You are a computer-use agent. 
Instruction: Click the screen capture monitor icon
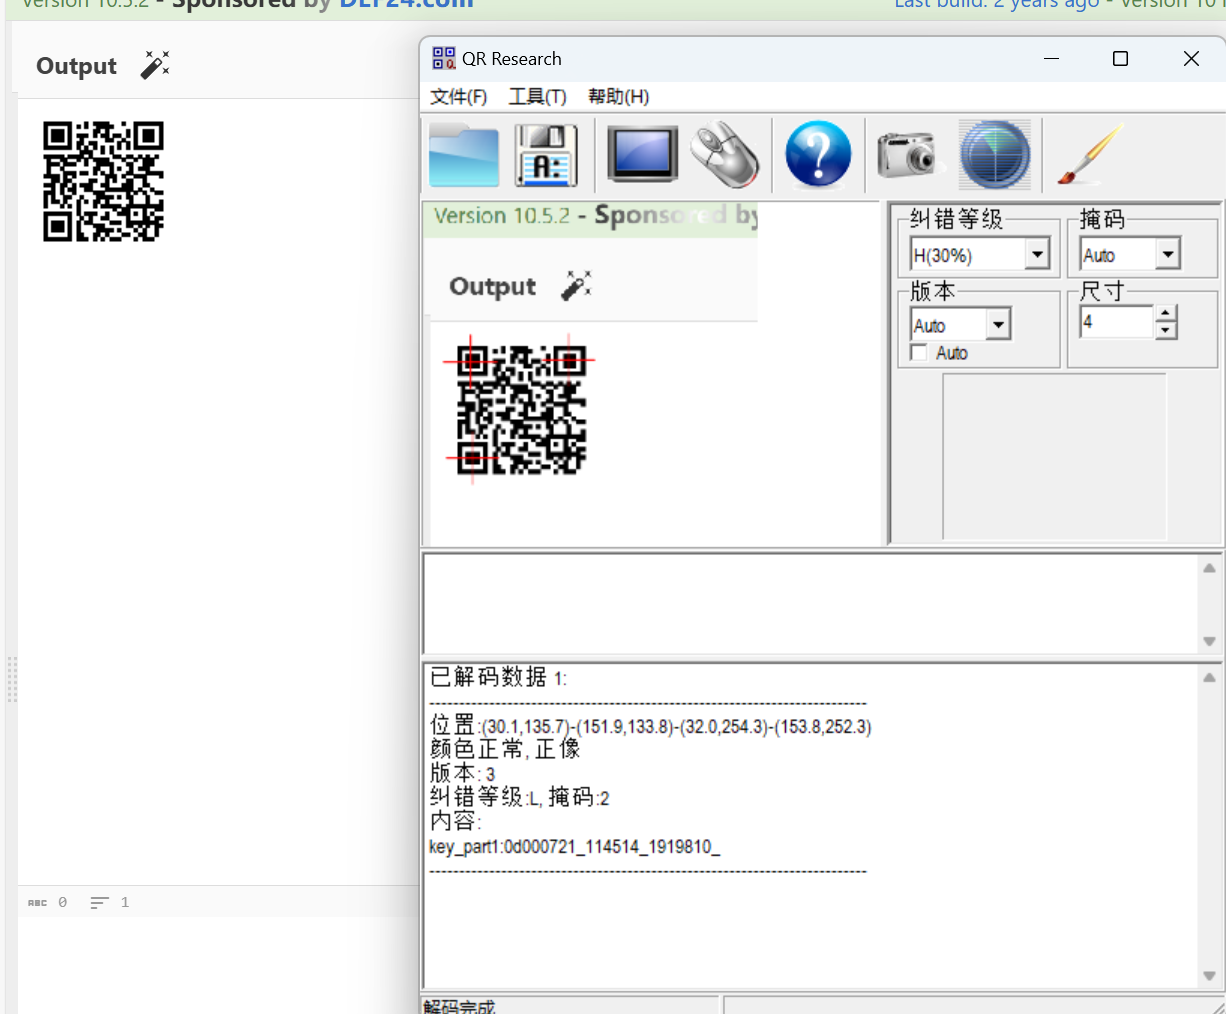point(642,154)
